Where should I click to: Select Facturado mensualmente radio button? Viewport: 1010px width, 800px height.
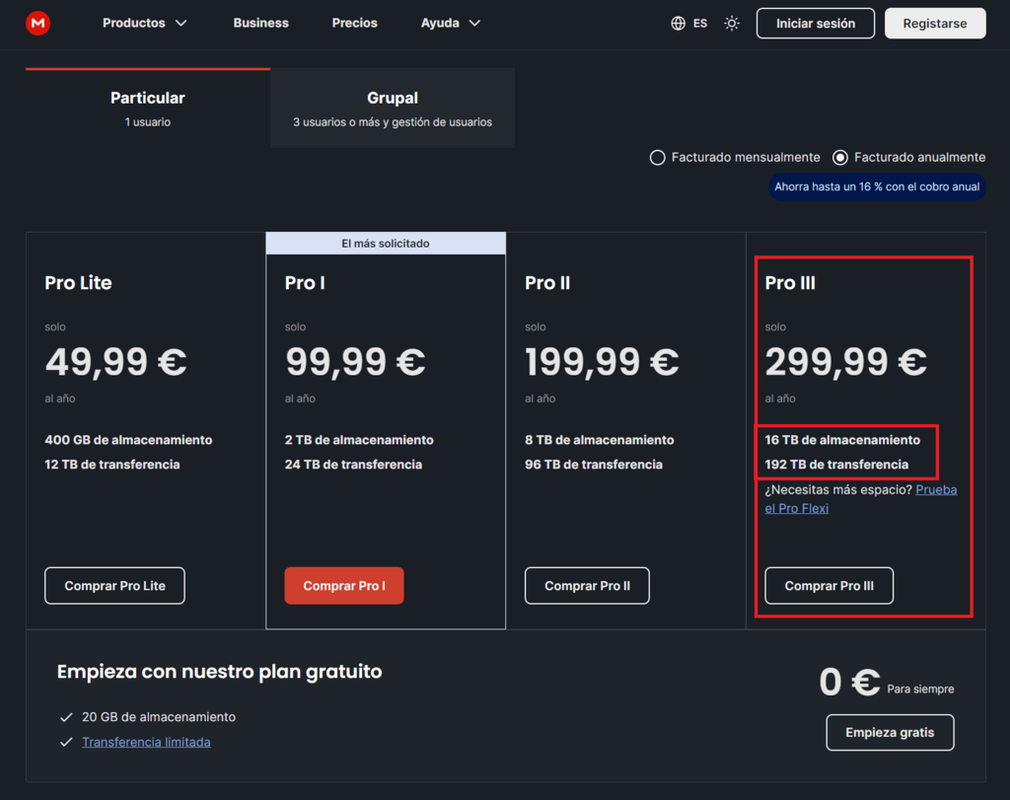[x=657, y=158]
